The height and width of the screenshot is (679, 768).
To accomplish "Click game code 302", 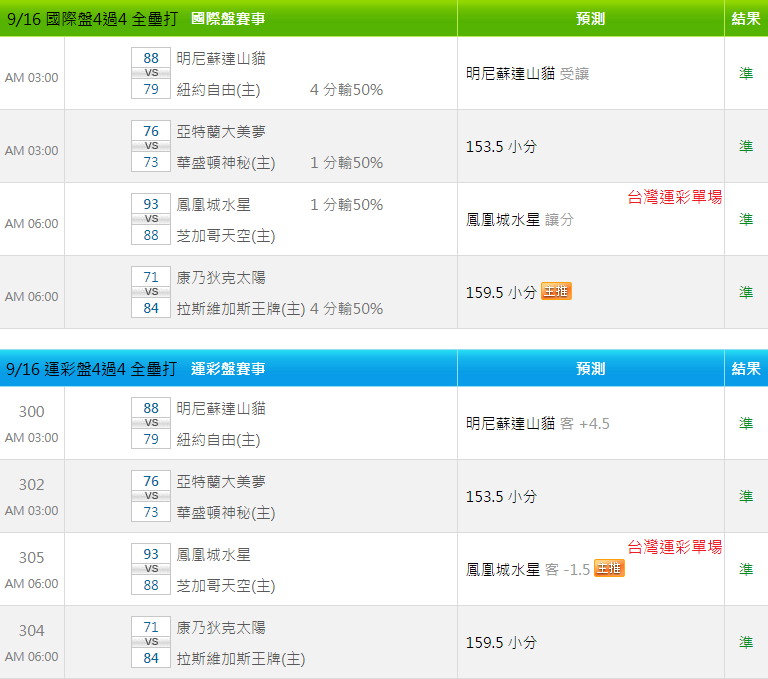I will coord(31,485).
